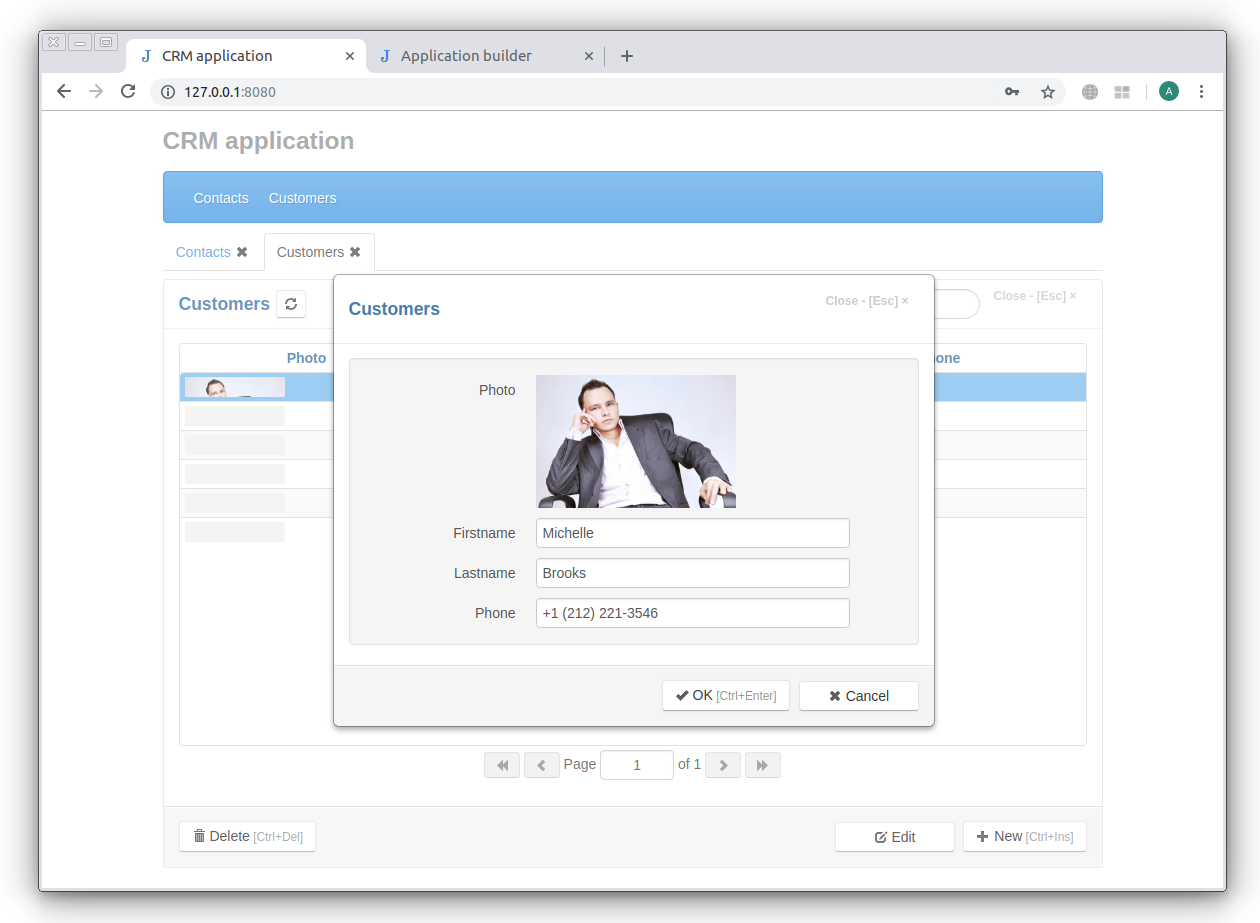Open the saved passwords key icon

click(x=1012, y=92)
